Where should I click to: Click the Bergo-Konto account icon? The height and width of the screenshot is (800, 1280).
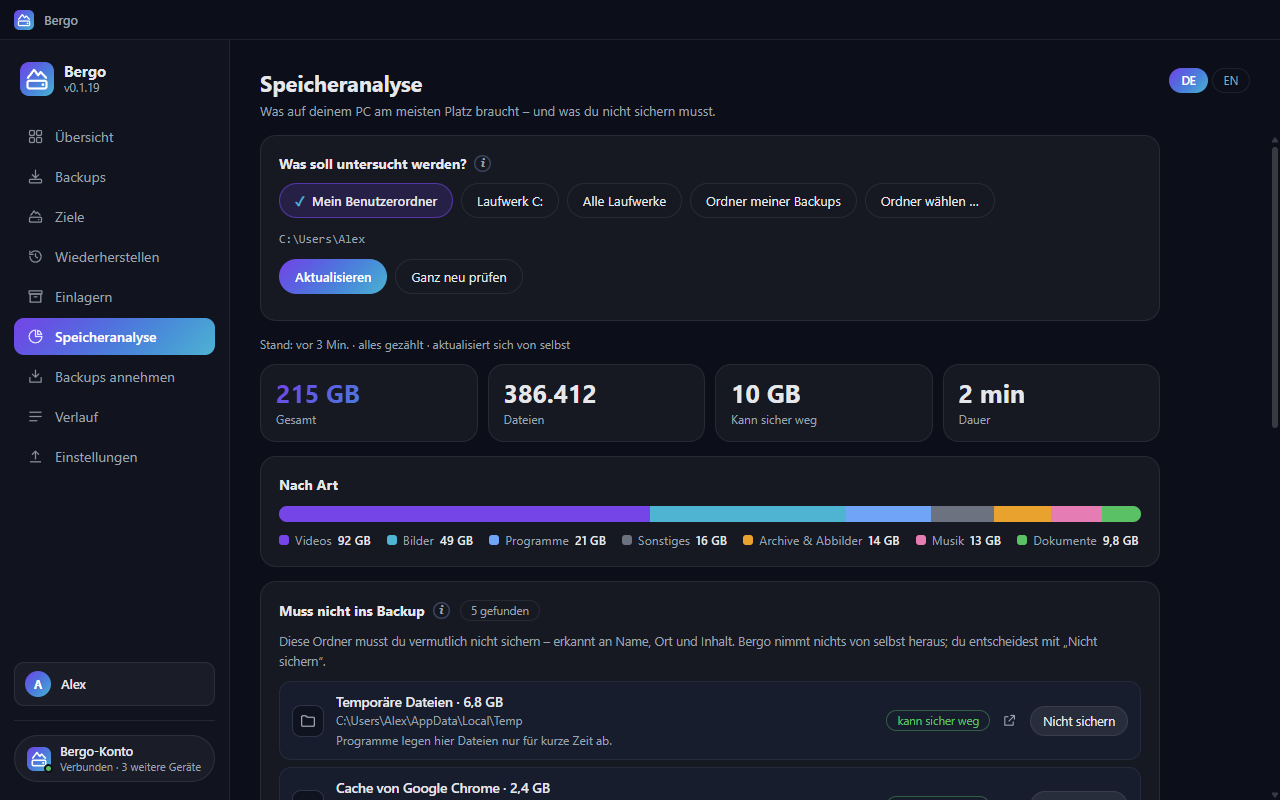tap(39, 759)
